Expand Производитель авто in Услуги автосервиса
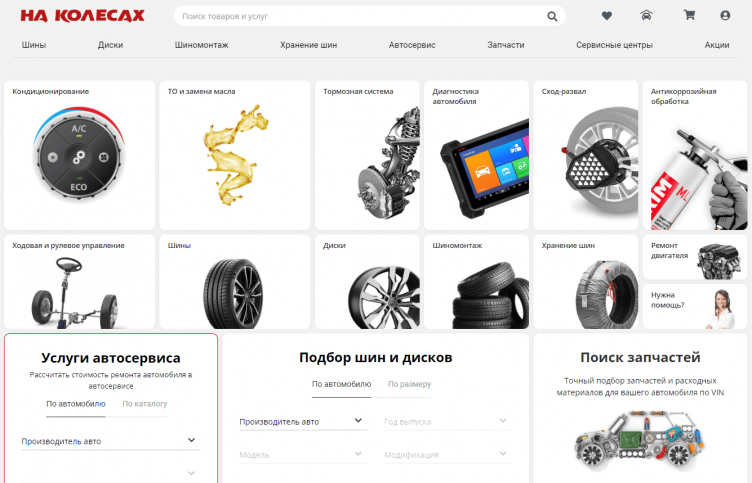The image size is (752, 483). coord(108,441)
